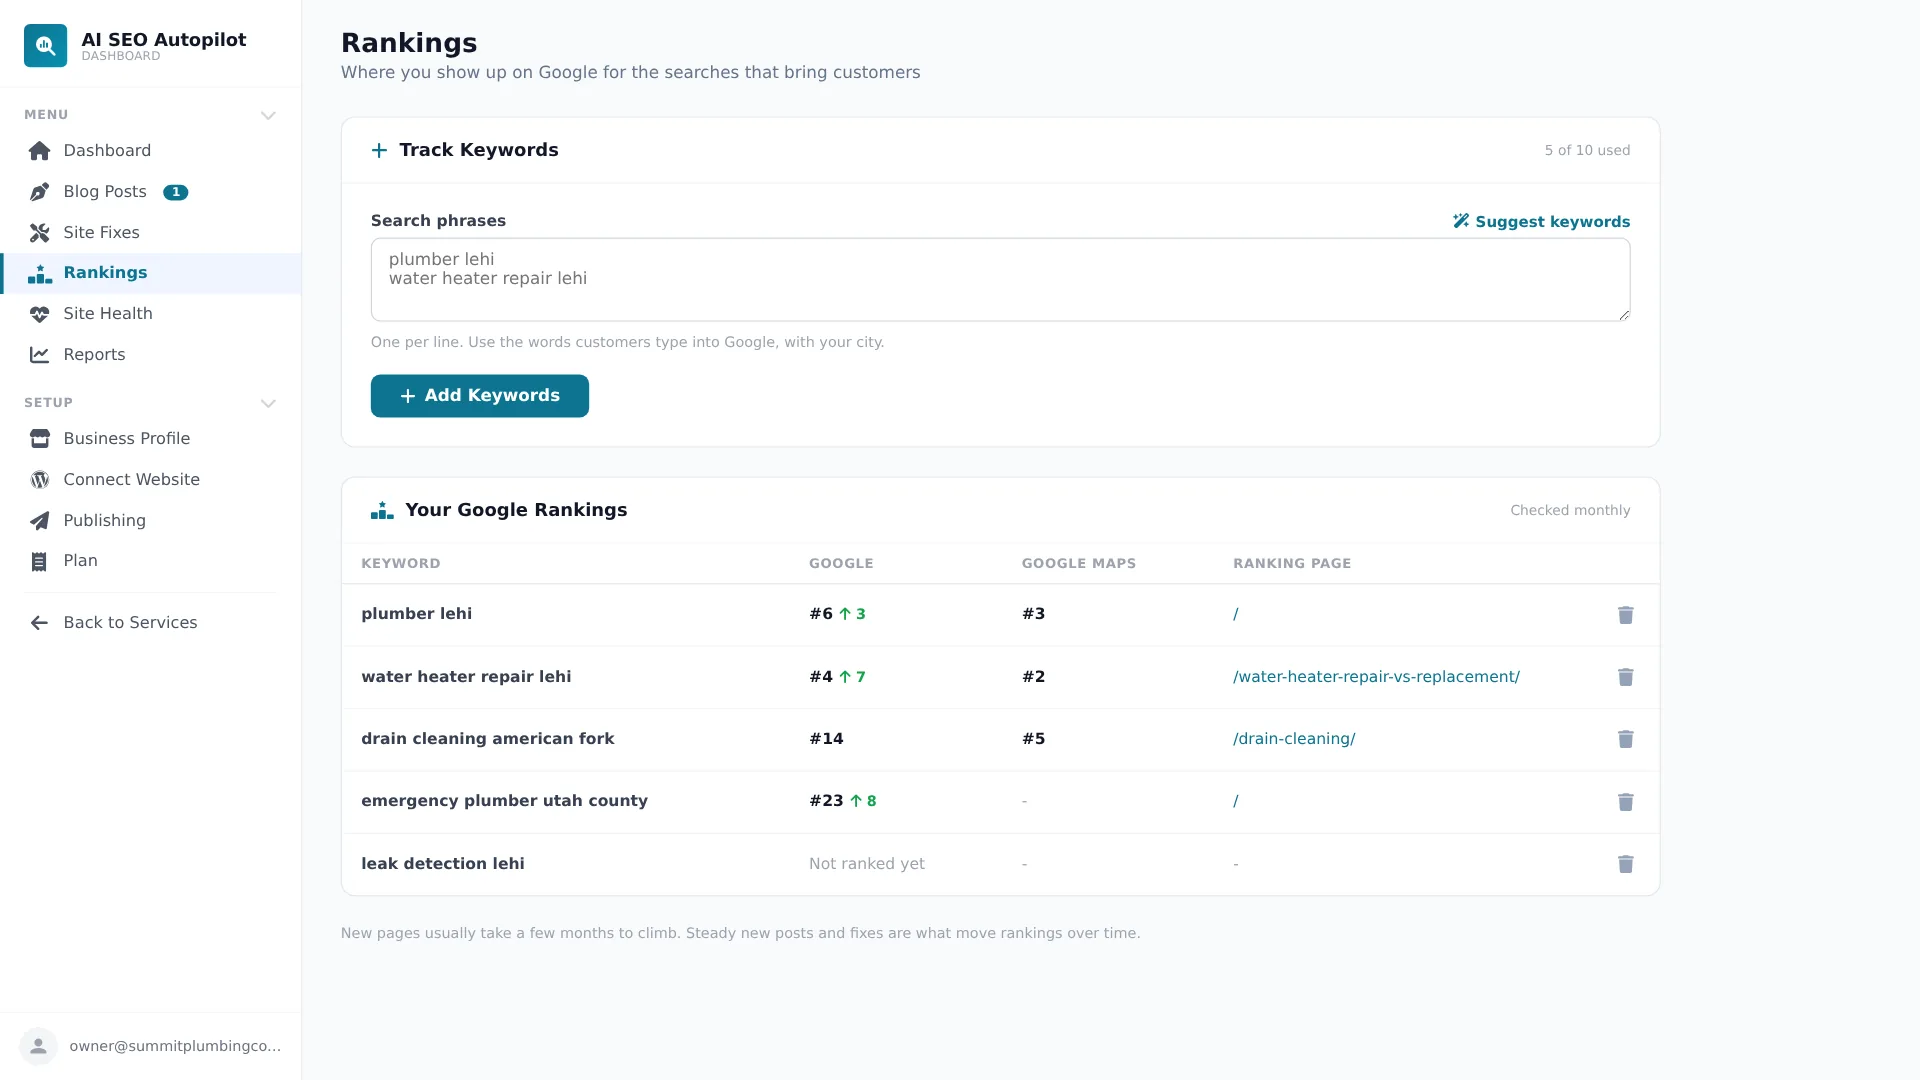Click the owner@summitplumbingco account email
This screenshot has height=1080, width=1920.
(x=175, y=1046)
